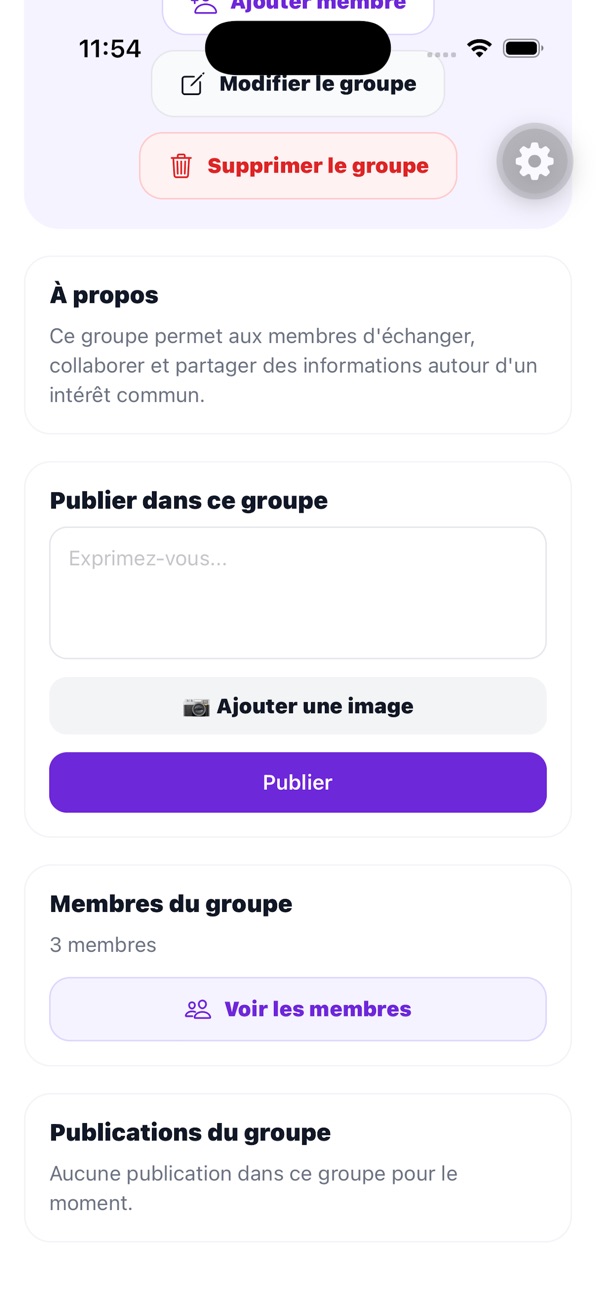Image resolution: width=596 pixels, height=1290 pixels.
Task: Tap the 11:54 clock in status bar
Action: tap(110, 48)
